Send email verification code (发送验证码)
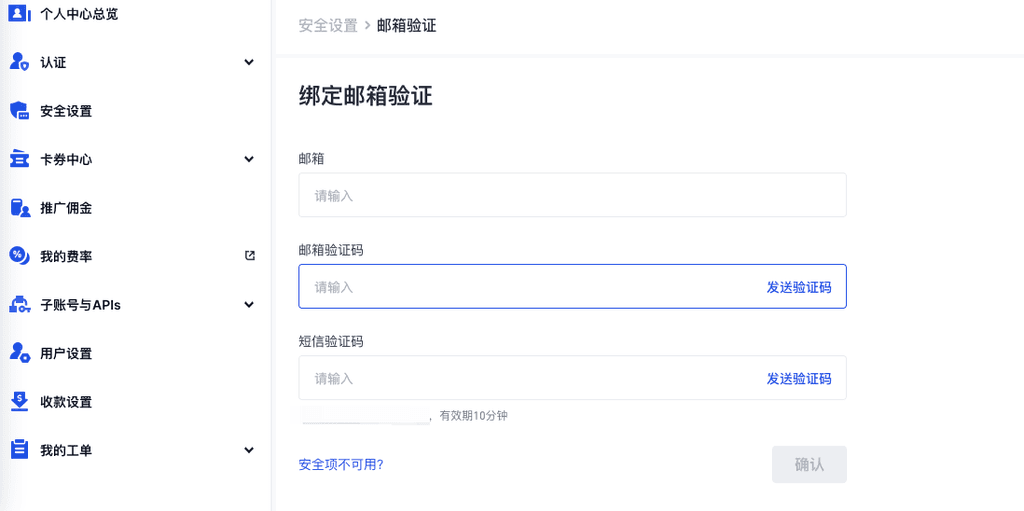This screenshot has height=511, width=1024. 798,287
